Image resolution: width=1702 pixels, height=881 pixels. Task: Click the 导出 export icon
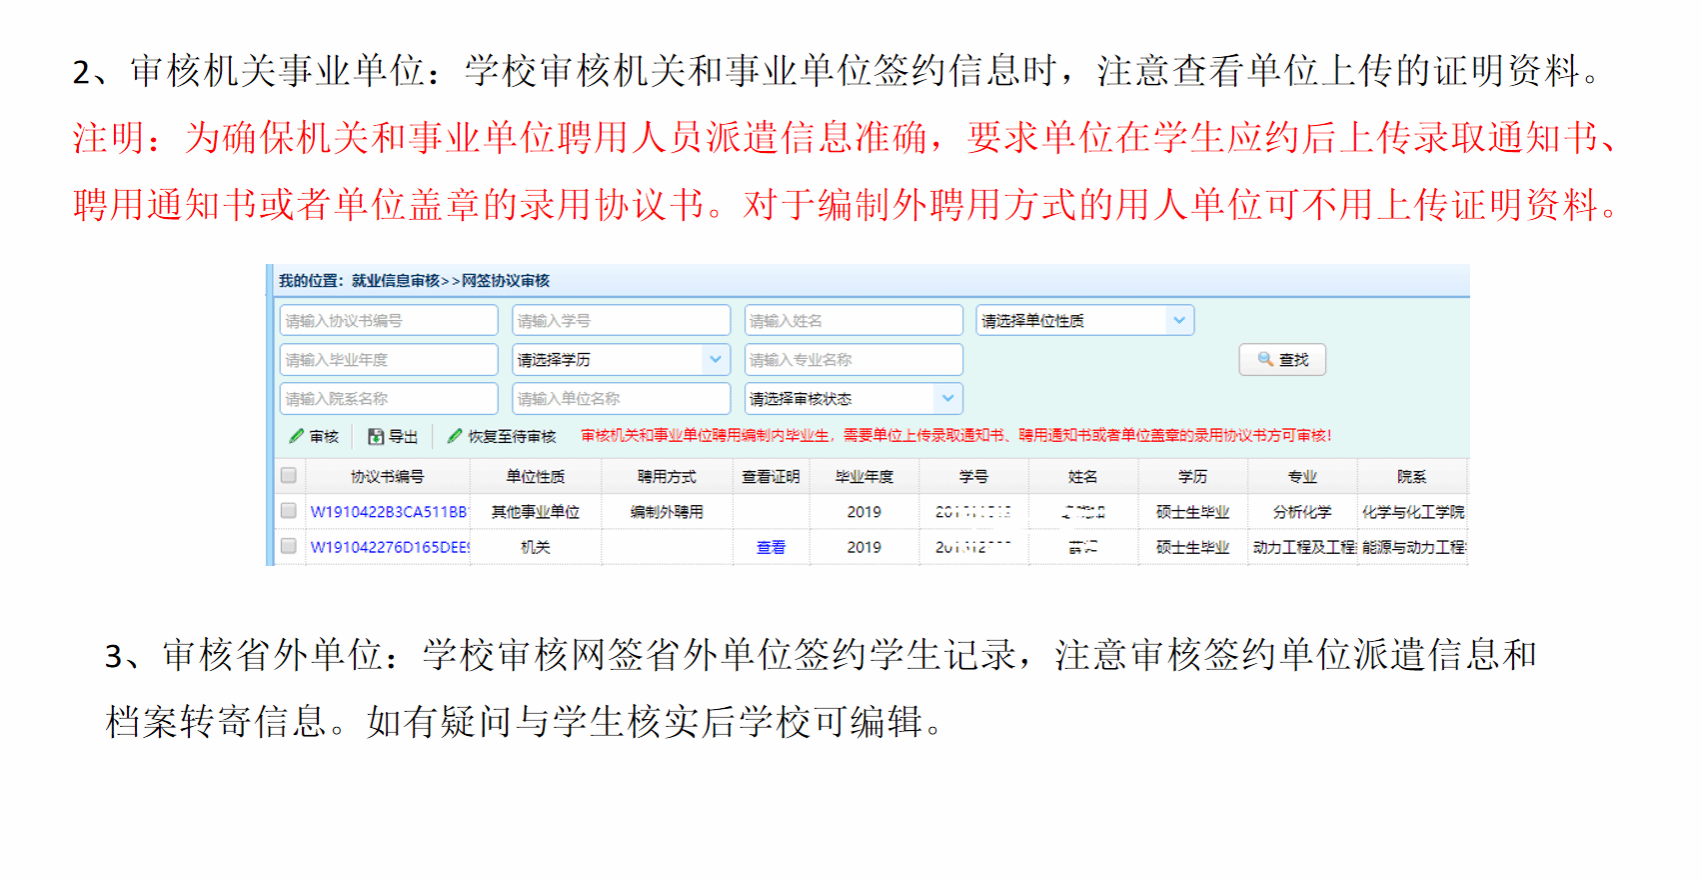(x=376, y=436)
